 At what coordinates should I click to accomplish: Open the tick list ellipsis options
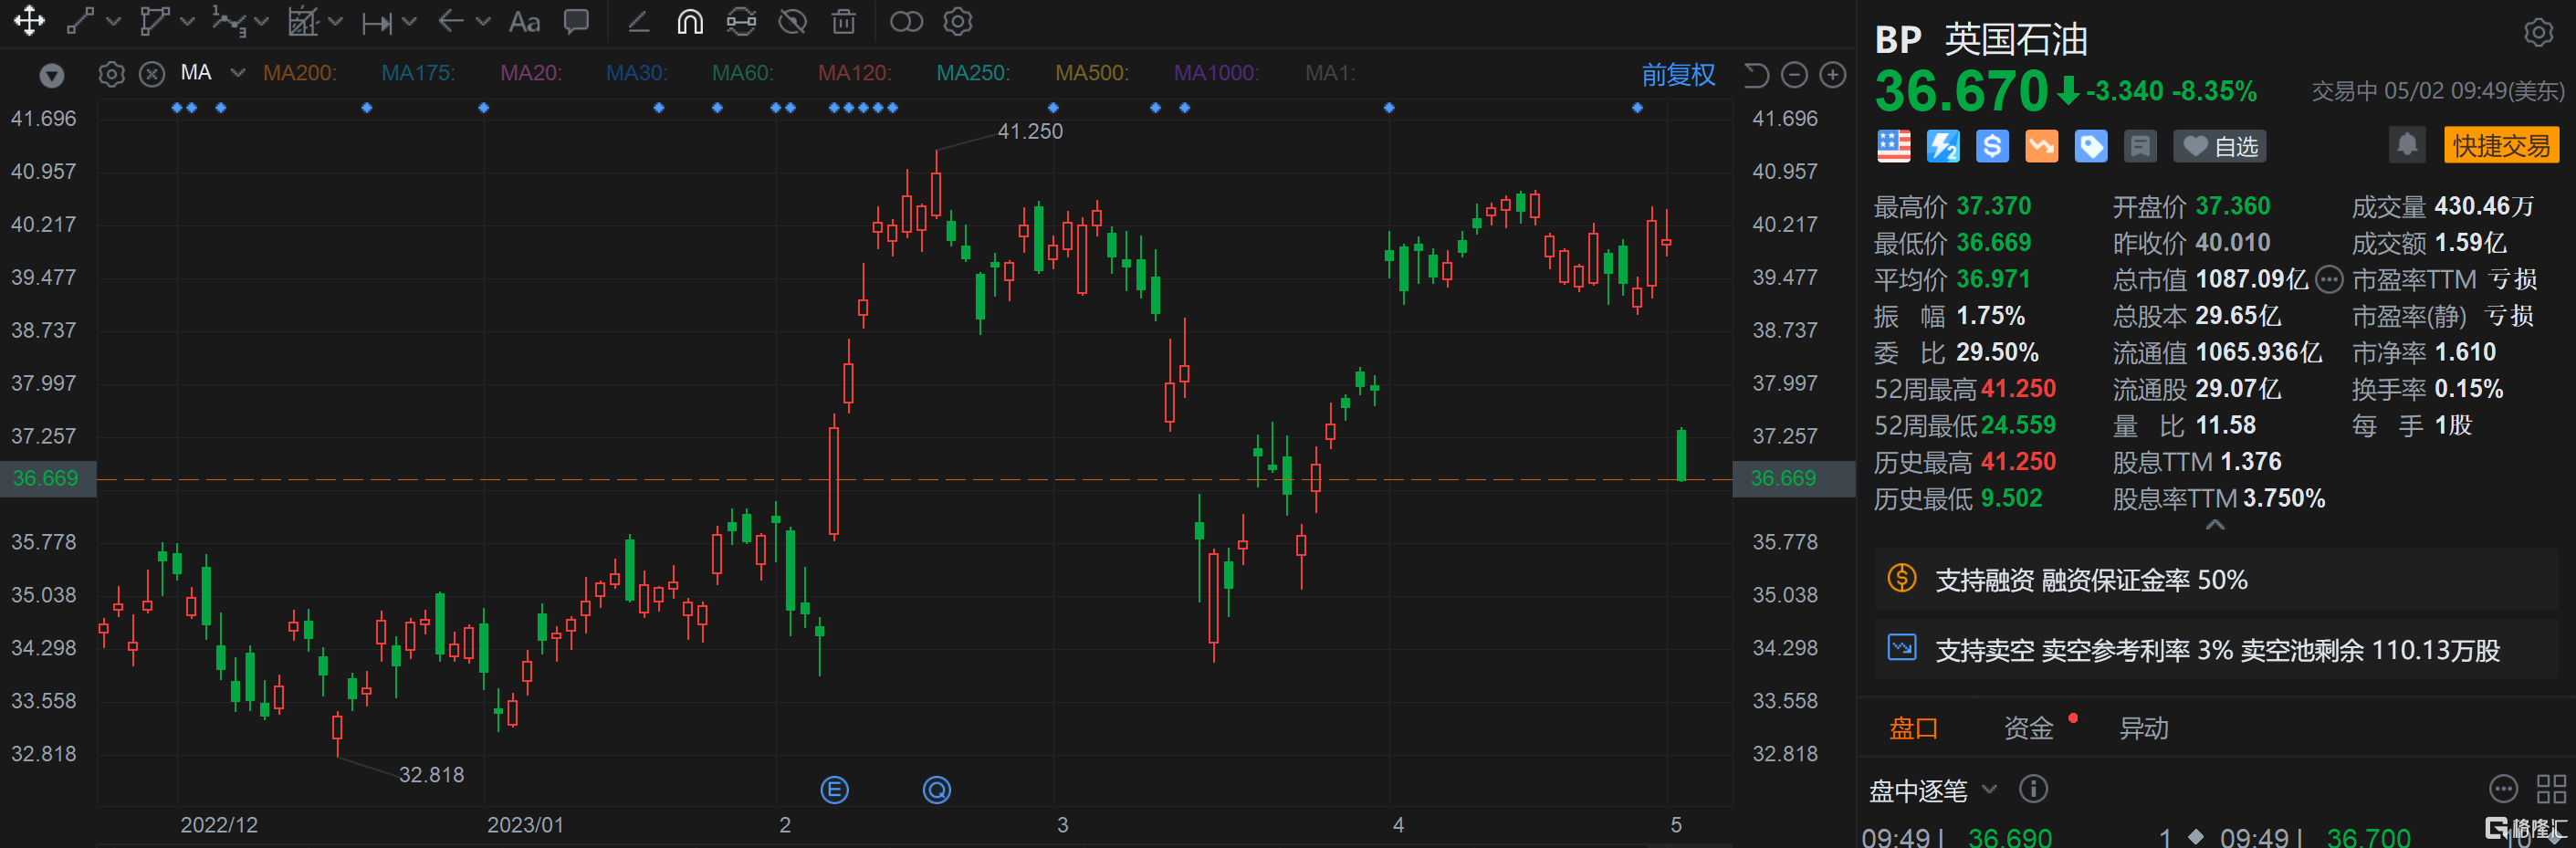coord(2502,789)
